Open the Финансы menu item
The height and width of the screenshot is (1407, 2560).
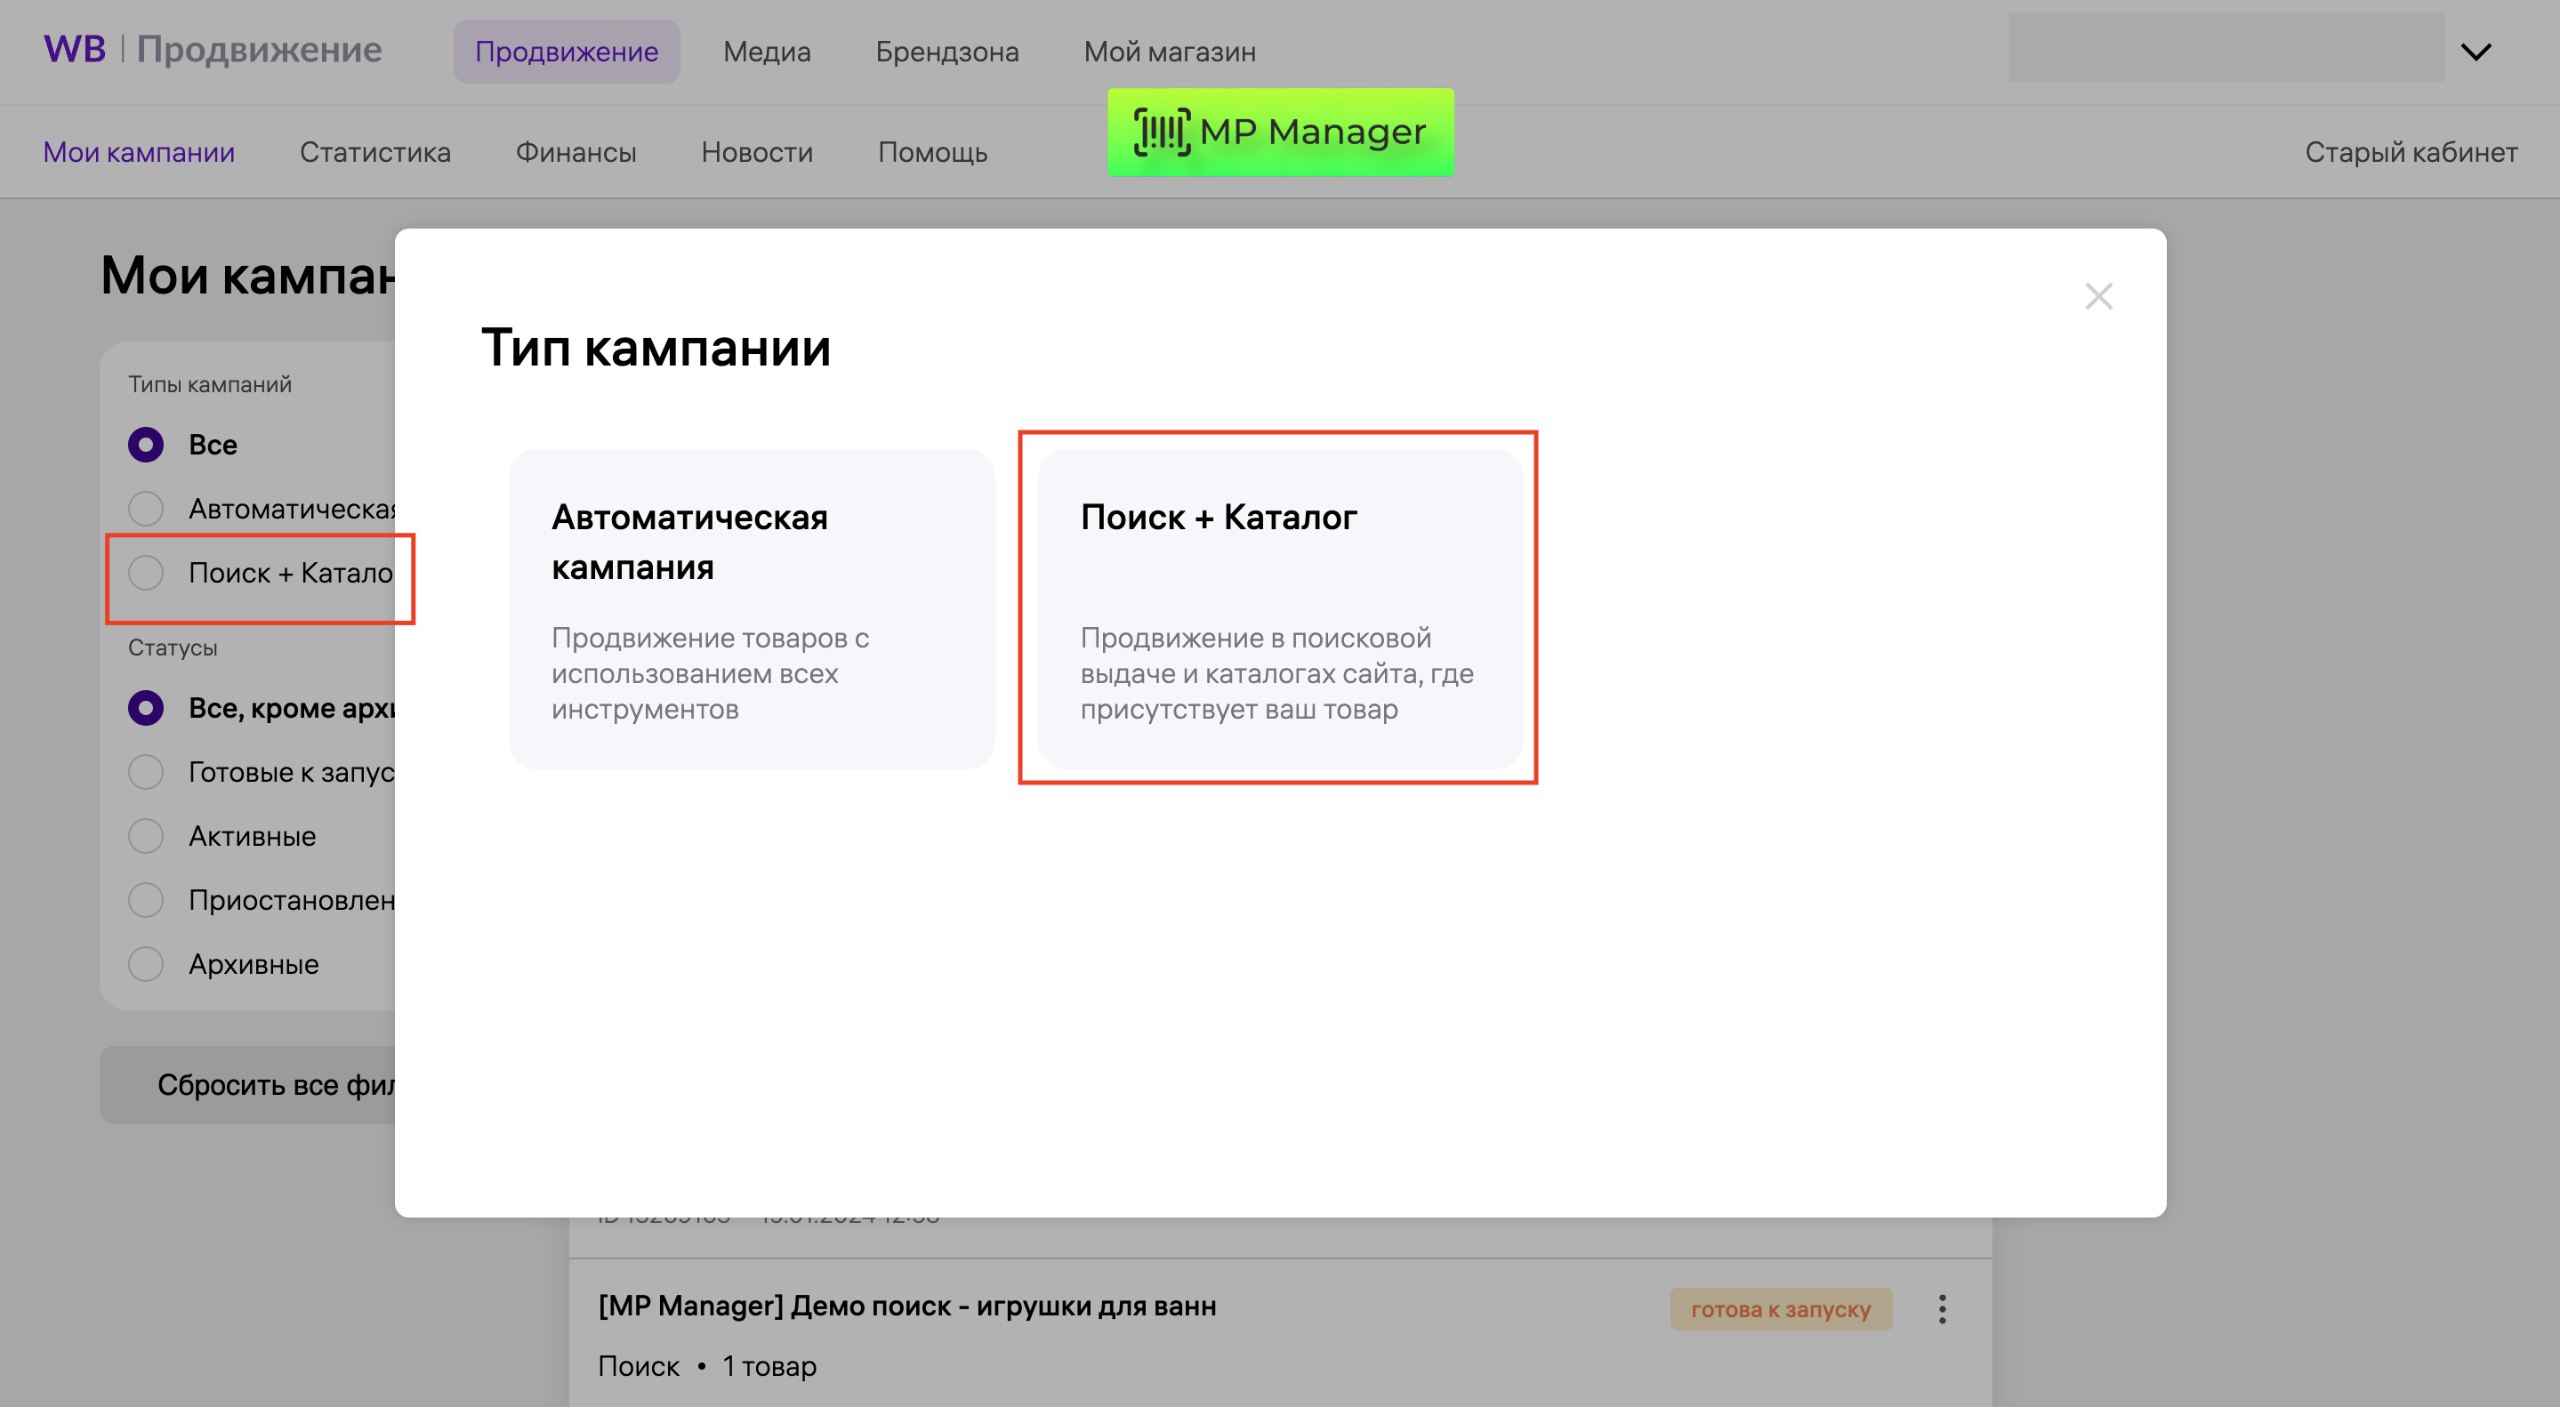[x=576, y=152]
